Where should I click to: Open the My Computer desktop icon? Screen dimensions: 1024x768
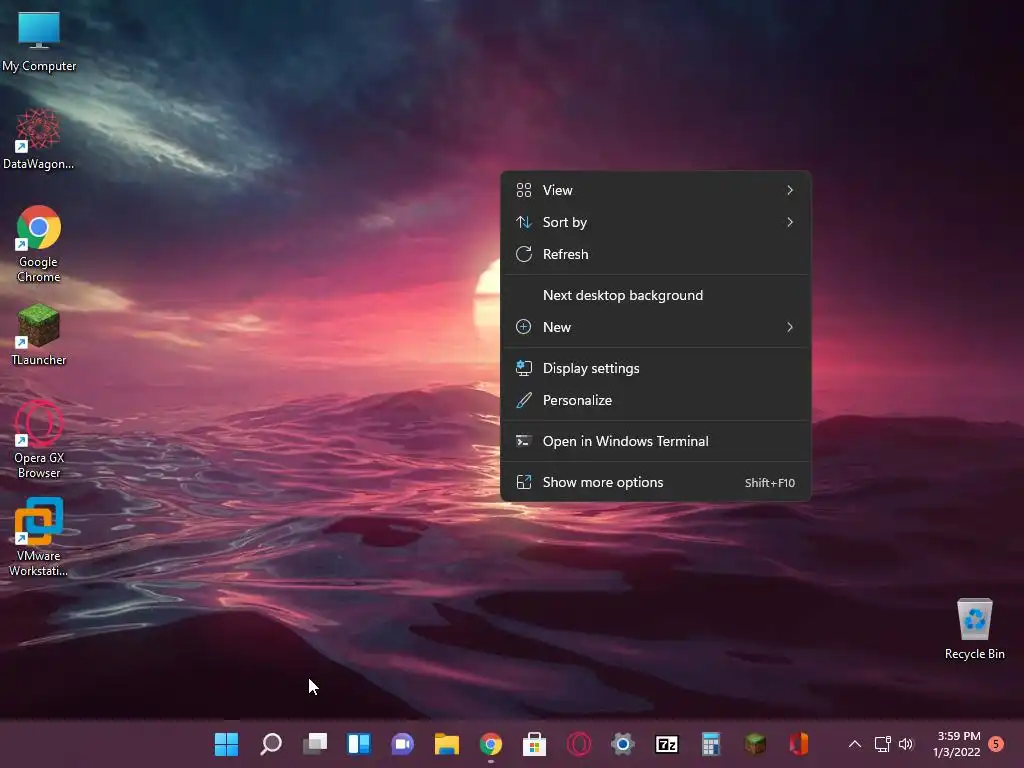pyautogui.click(x=39, y=40)
